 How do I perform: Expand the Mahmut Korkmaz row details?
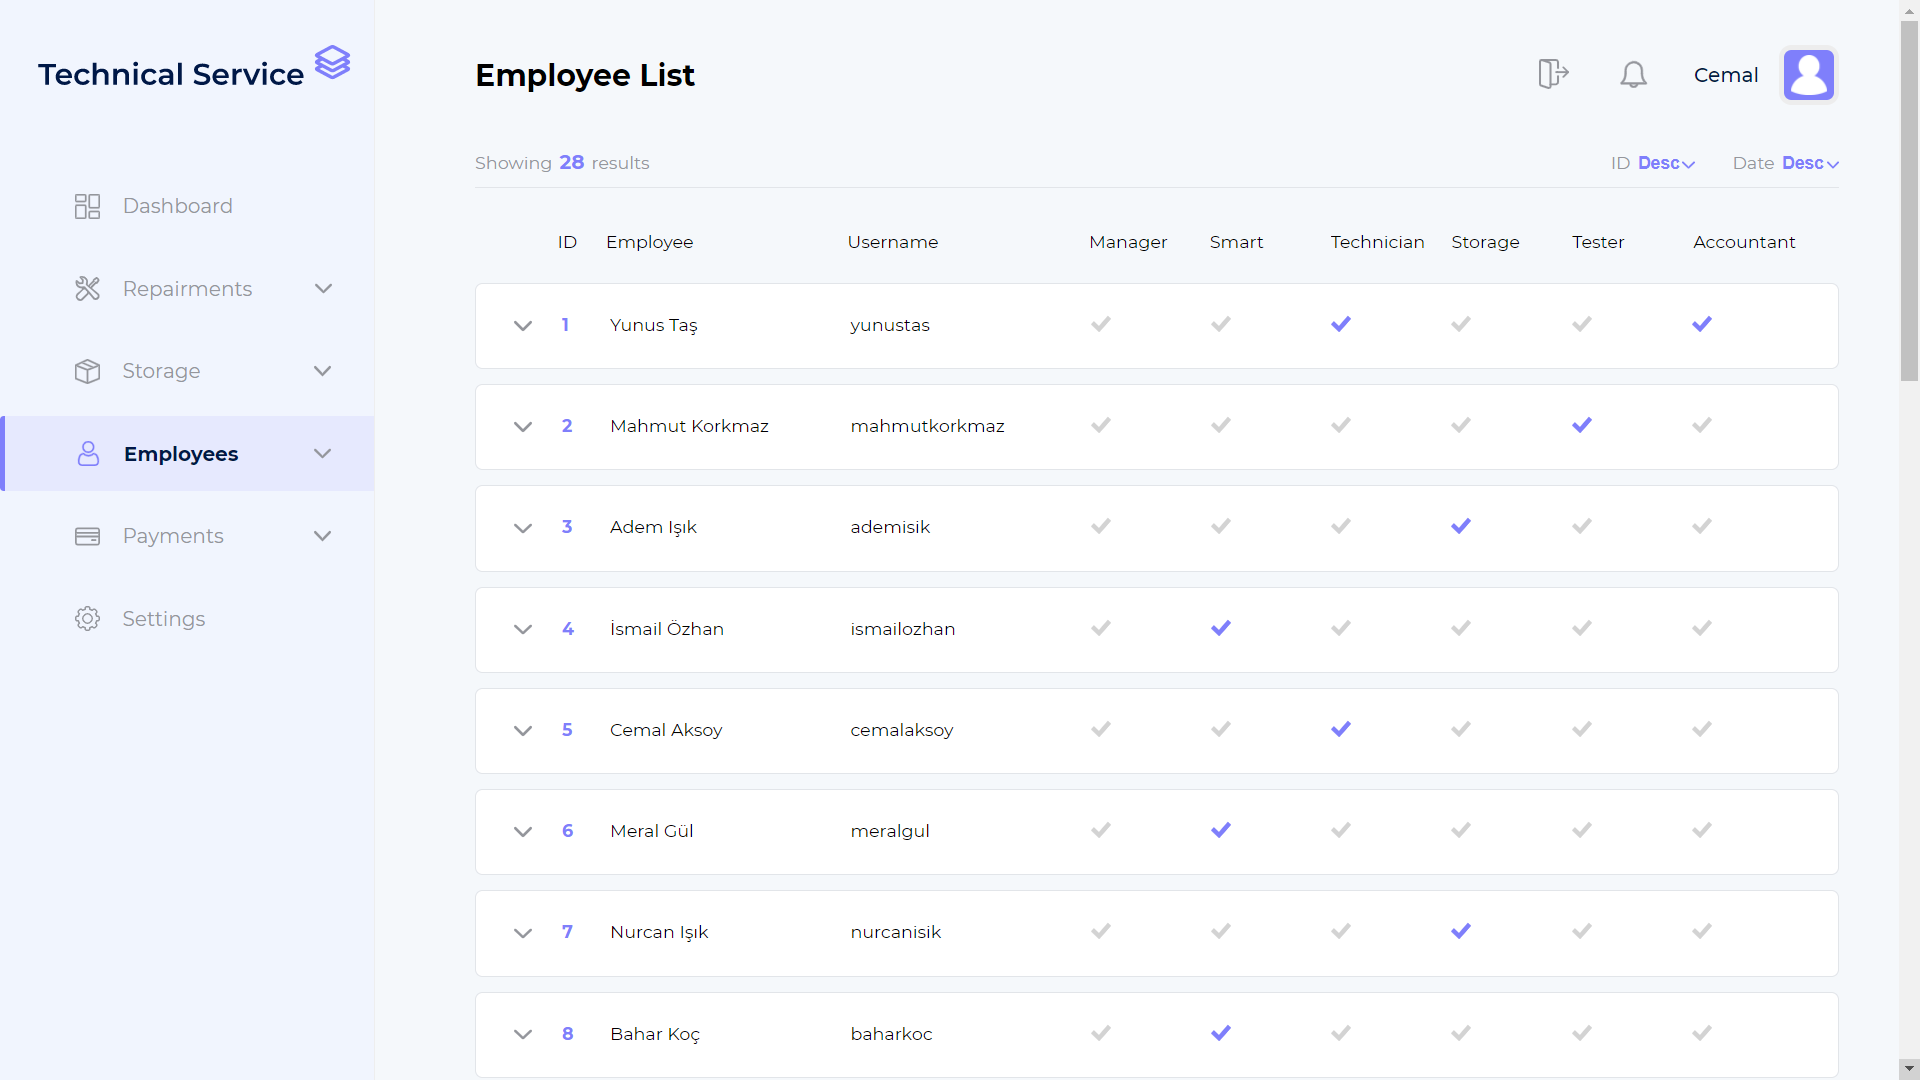coord(523,427)
